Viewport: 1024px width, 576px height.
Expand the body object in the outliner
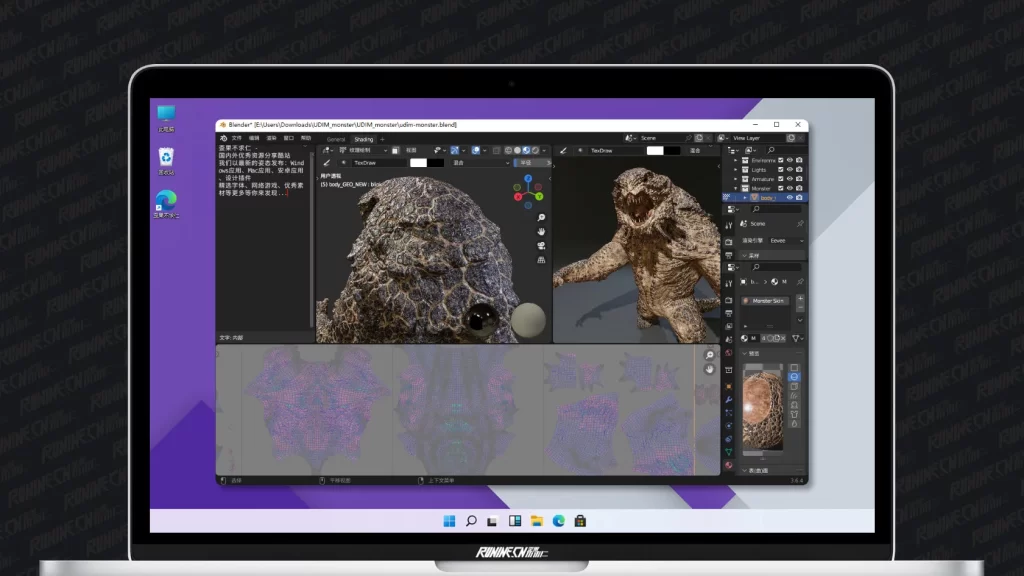[x=744, y=198]
